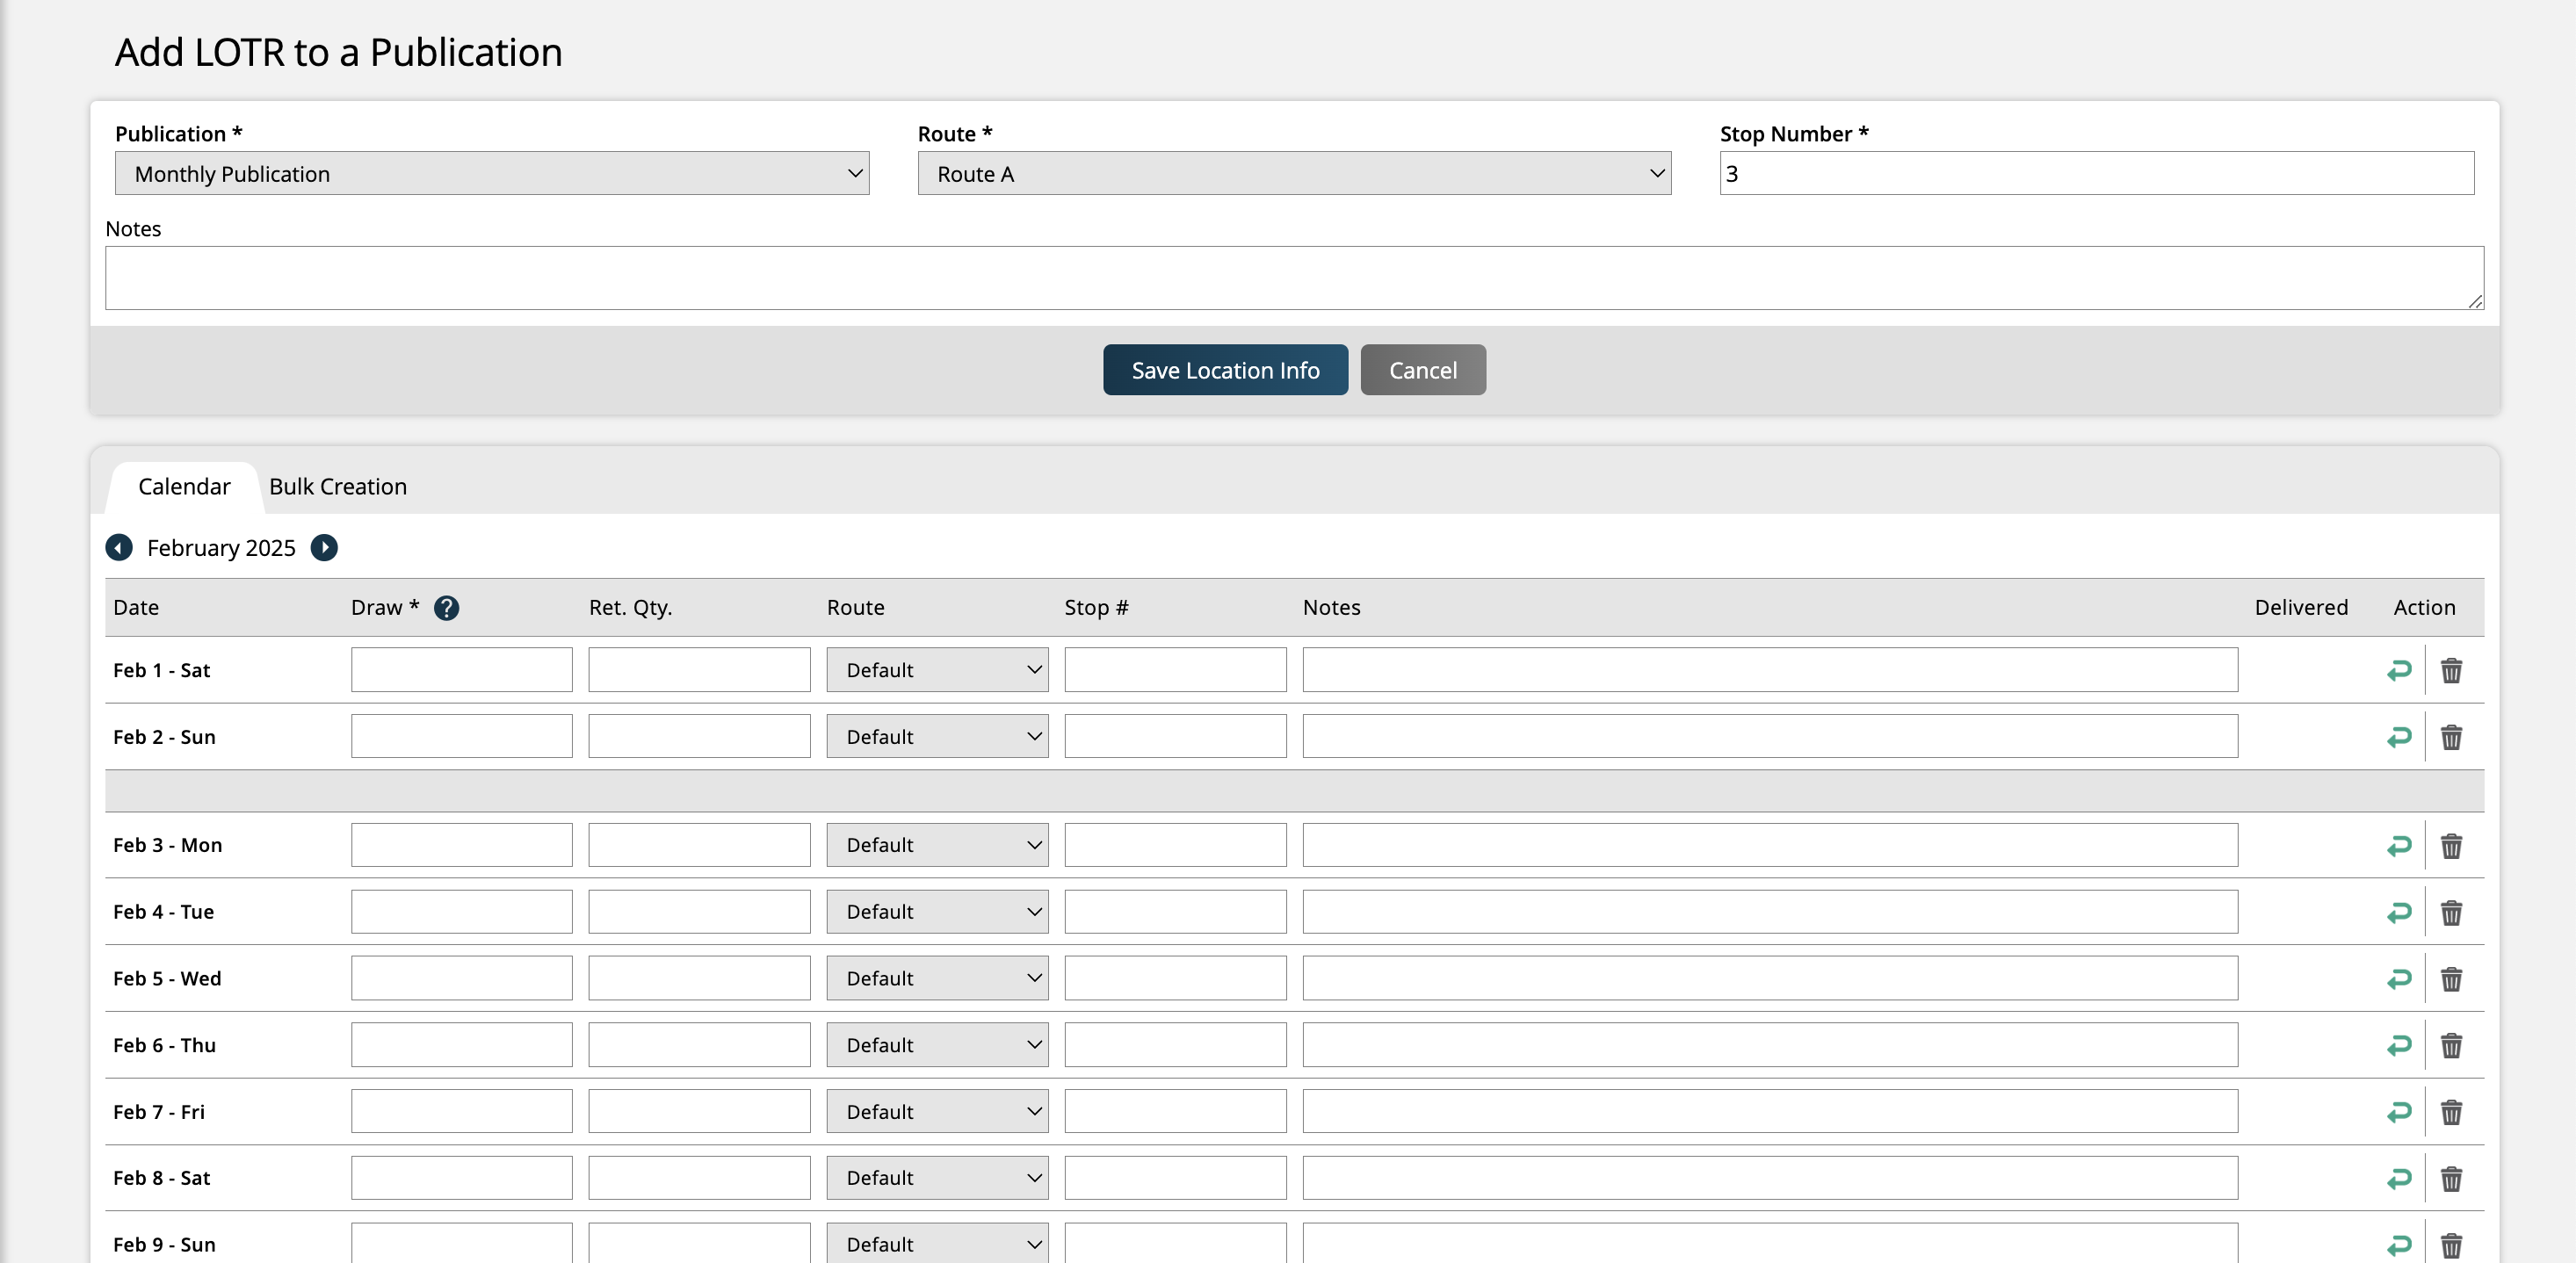Advance to next month after February 2025

click(324, 547)
